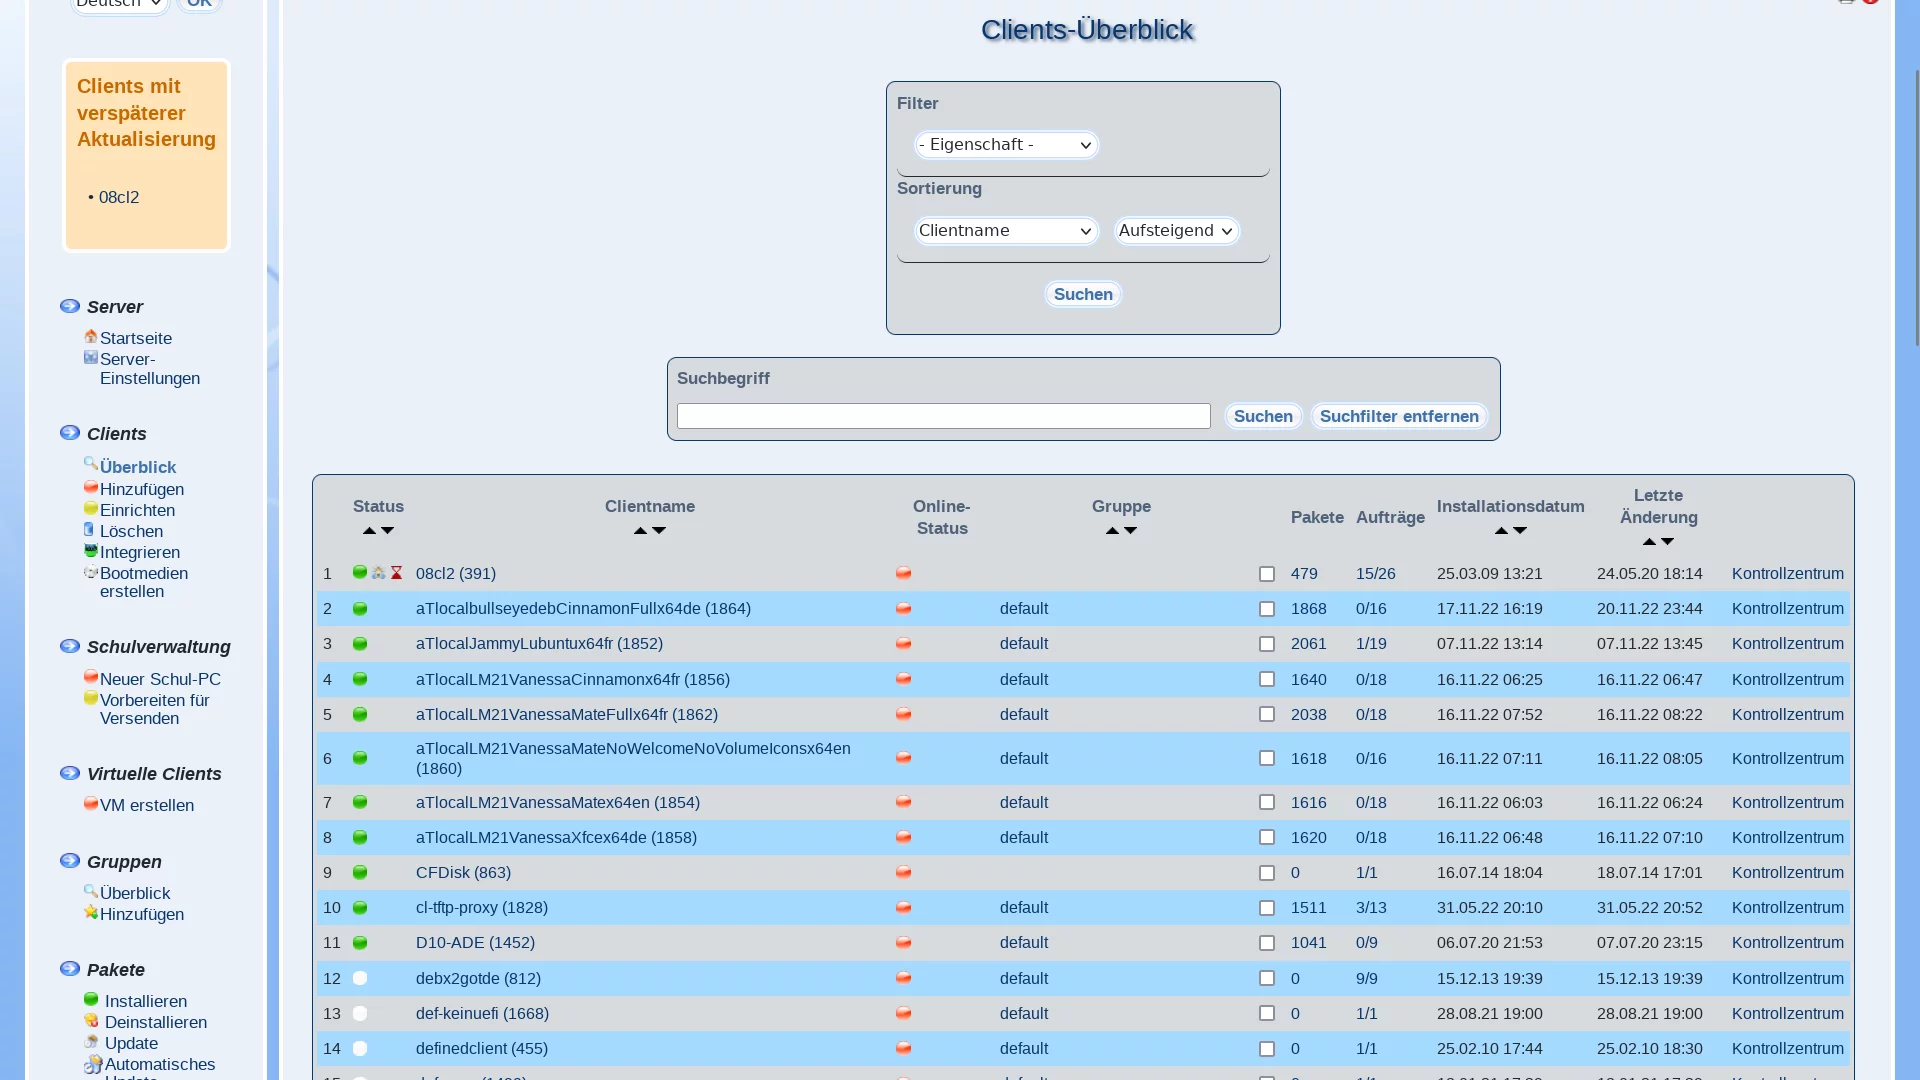Click the Vorbereiten für Versenden icon
The height and width of the screenshot is (1080, 1920).
click(91, 698)
